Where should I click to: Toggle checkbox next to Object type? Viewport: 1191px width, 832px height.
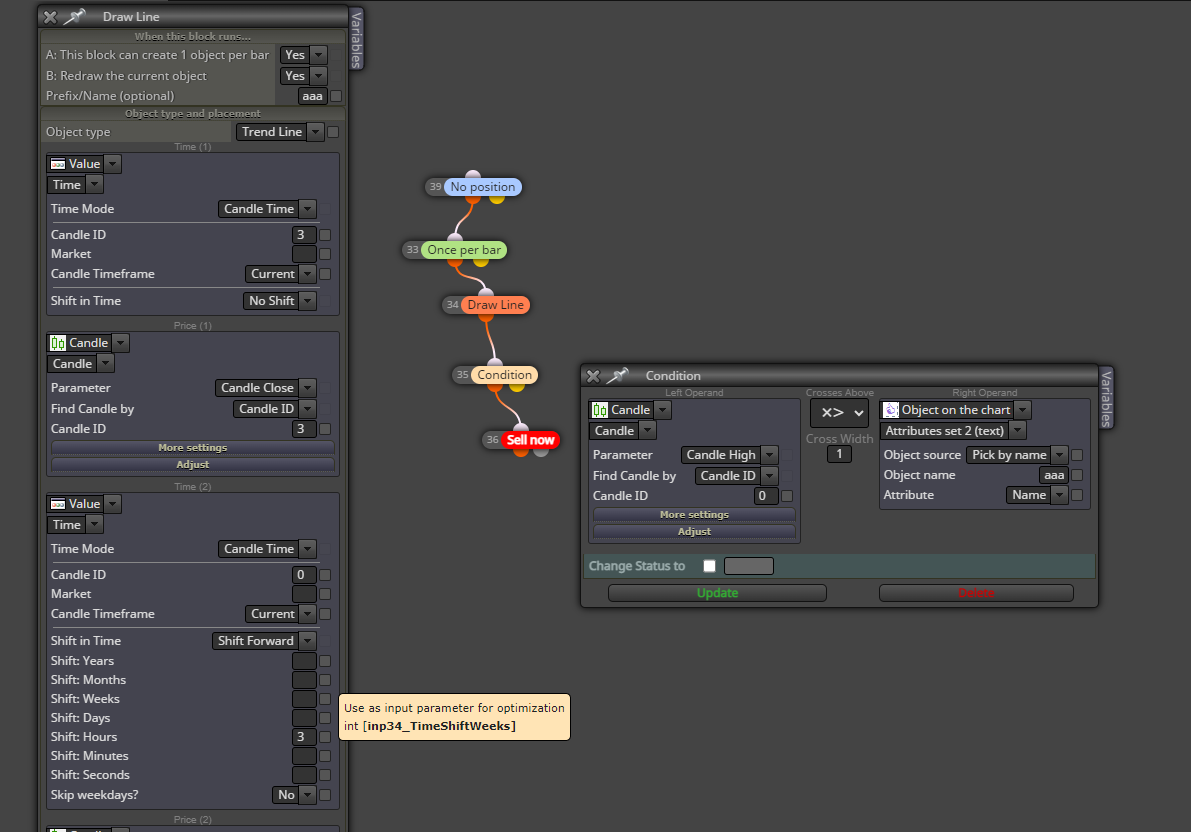pyautogui.click(x=333, y=131)
